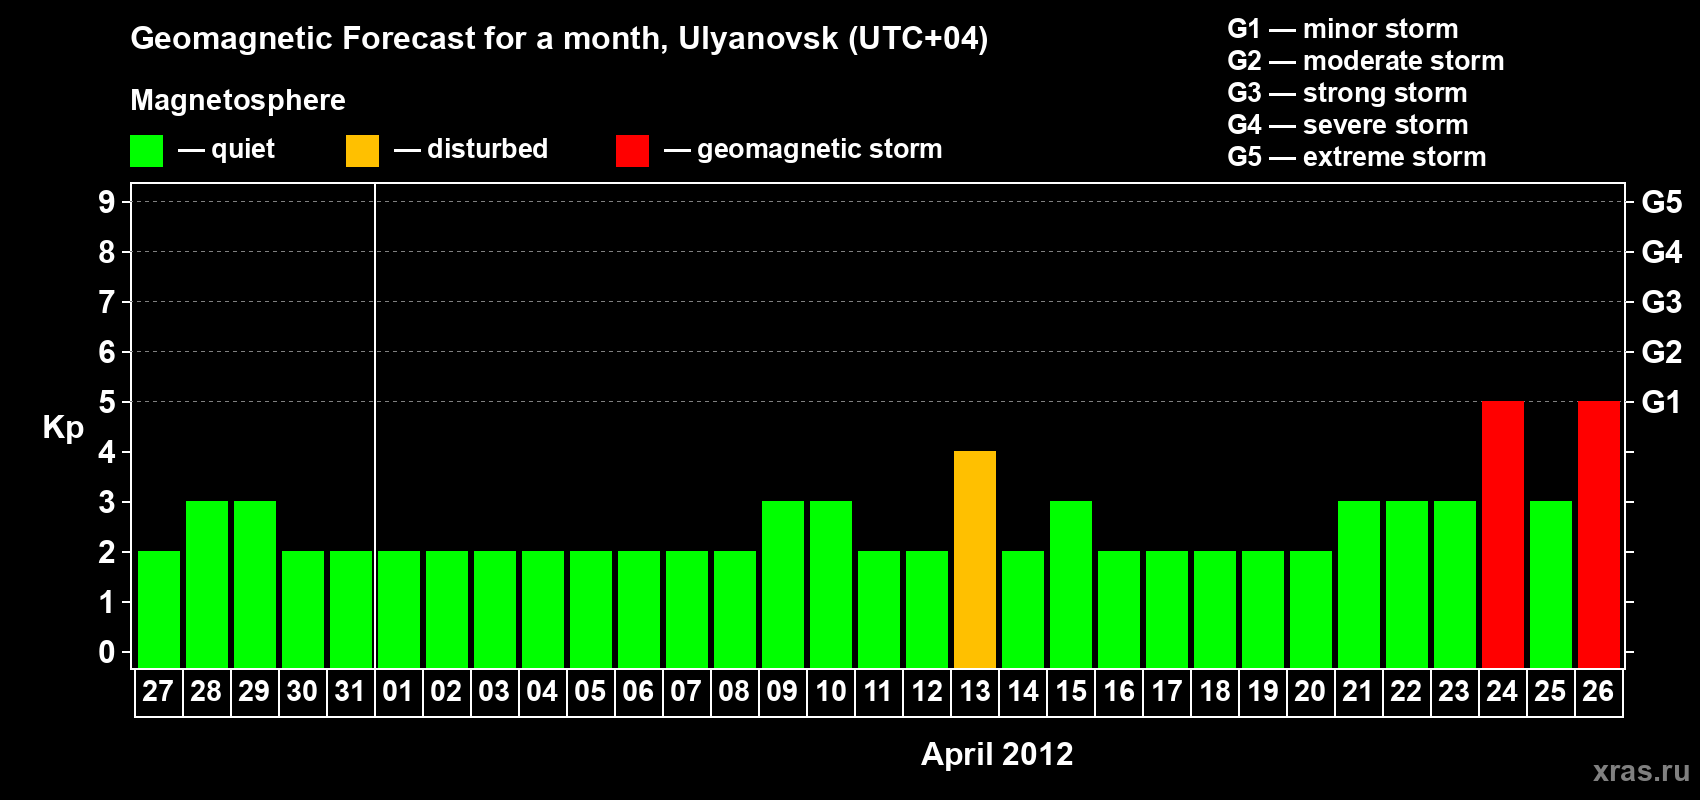This screenshot has width=1700, height=800.
Task: Click the 'G5 — extreme storm' legend text
Action: (1357, 157)
